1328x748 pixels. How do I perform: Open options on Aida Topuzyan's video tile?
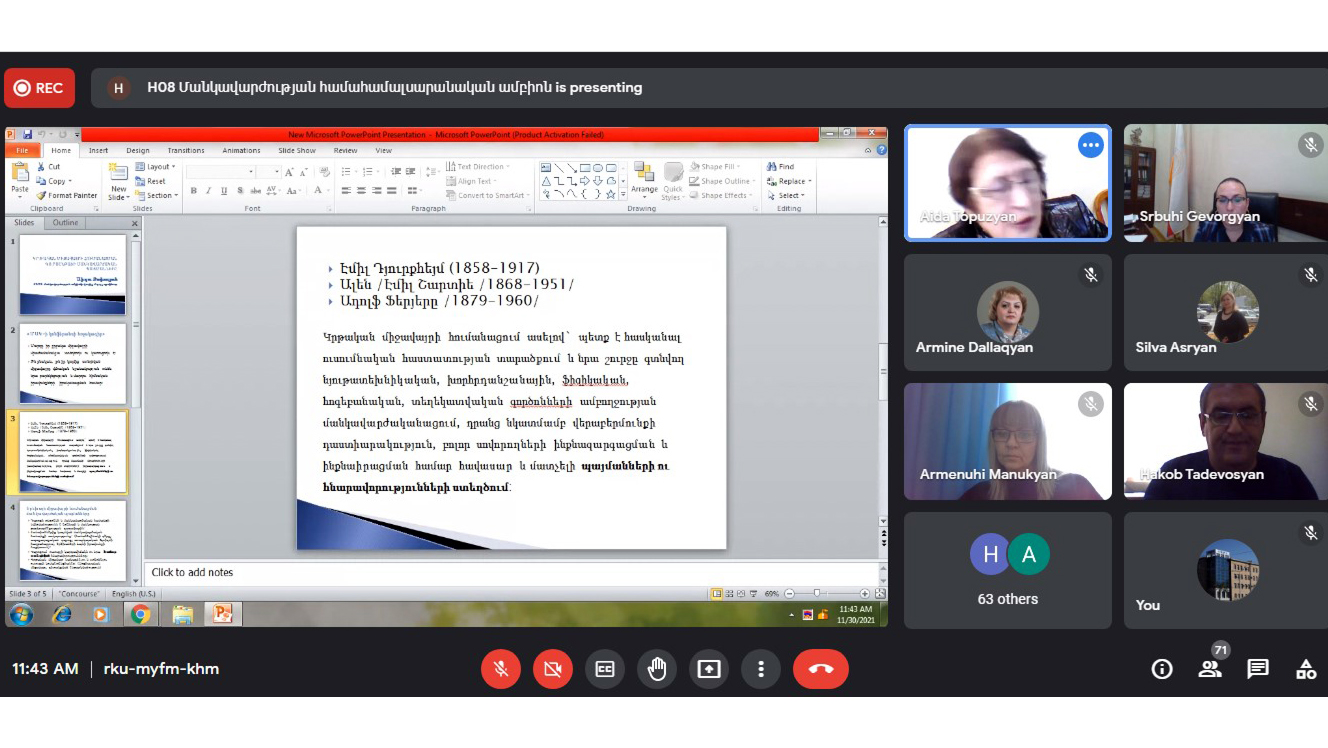point(1090,146)
